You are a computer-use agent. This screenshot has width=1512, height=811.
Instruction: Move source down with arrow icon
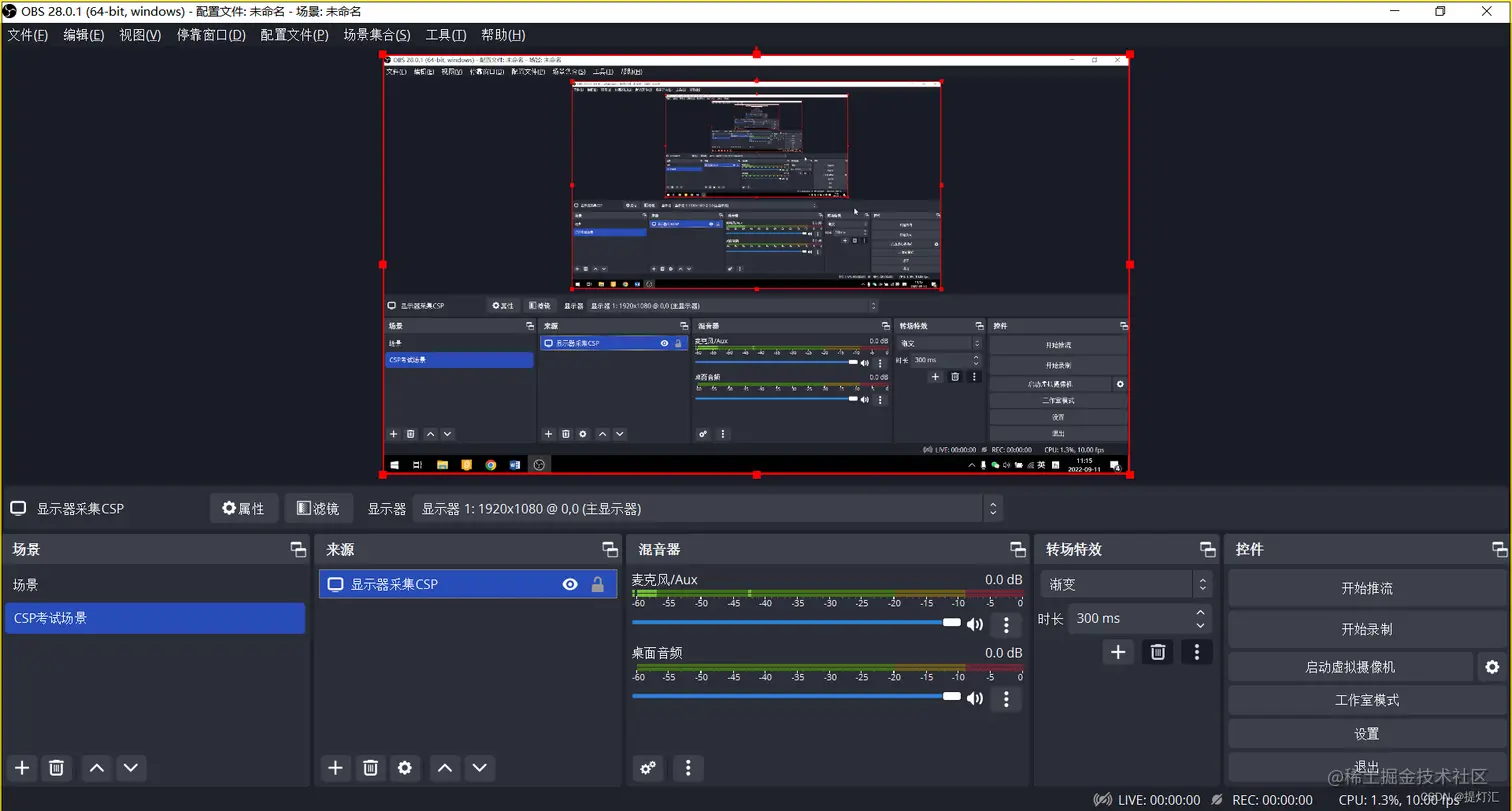point(480,768)
